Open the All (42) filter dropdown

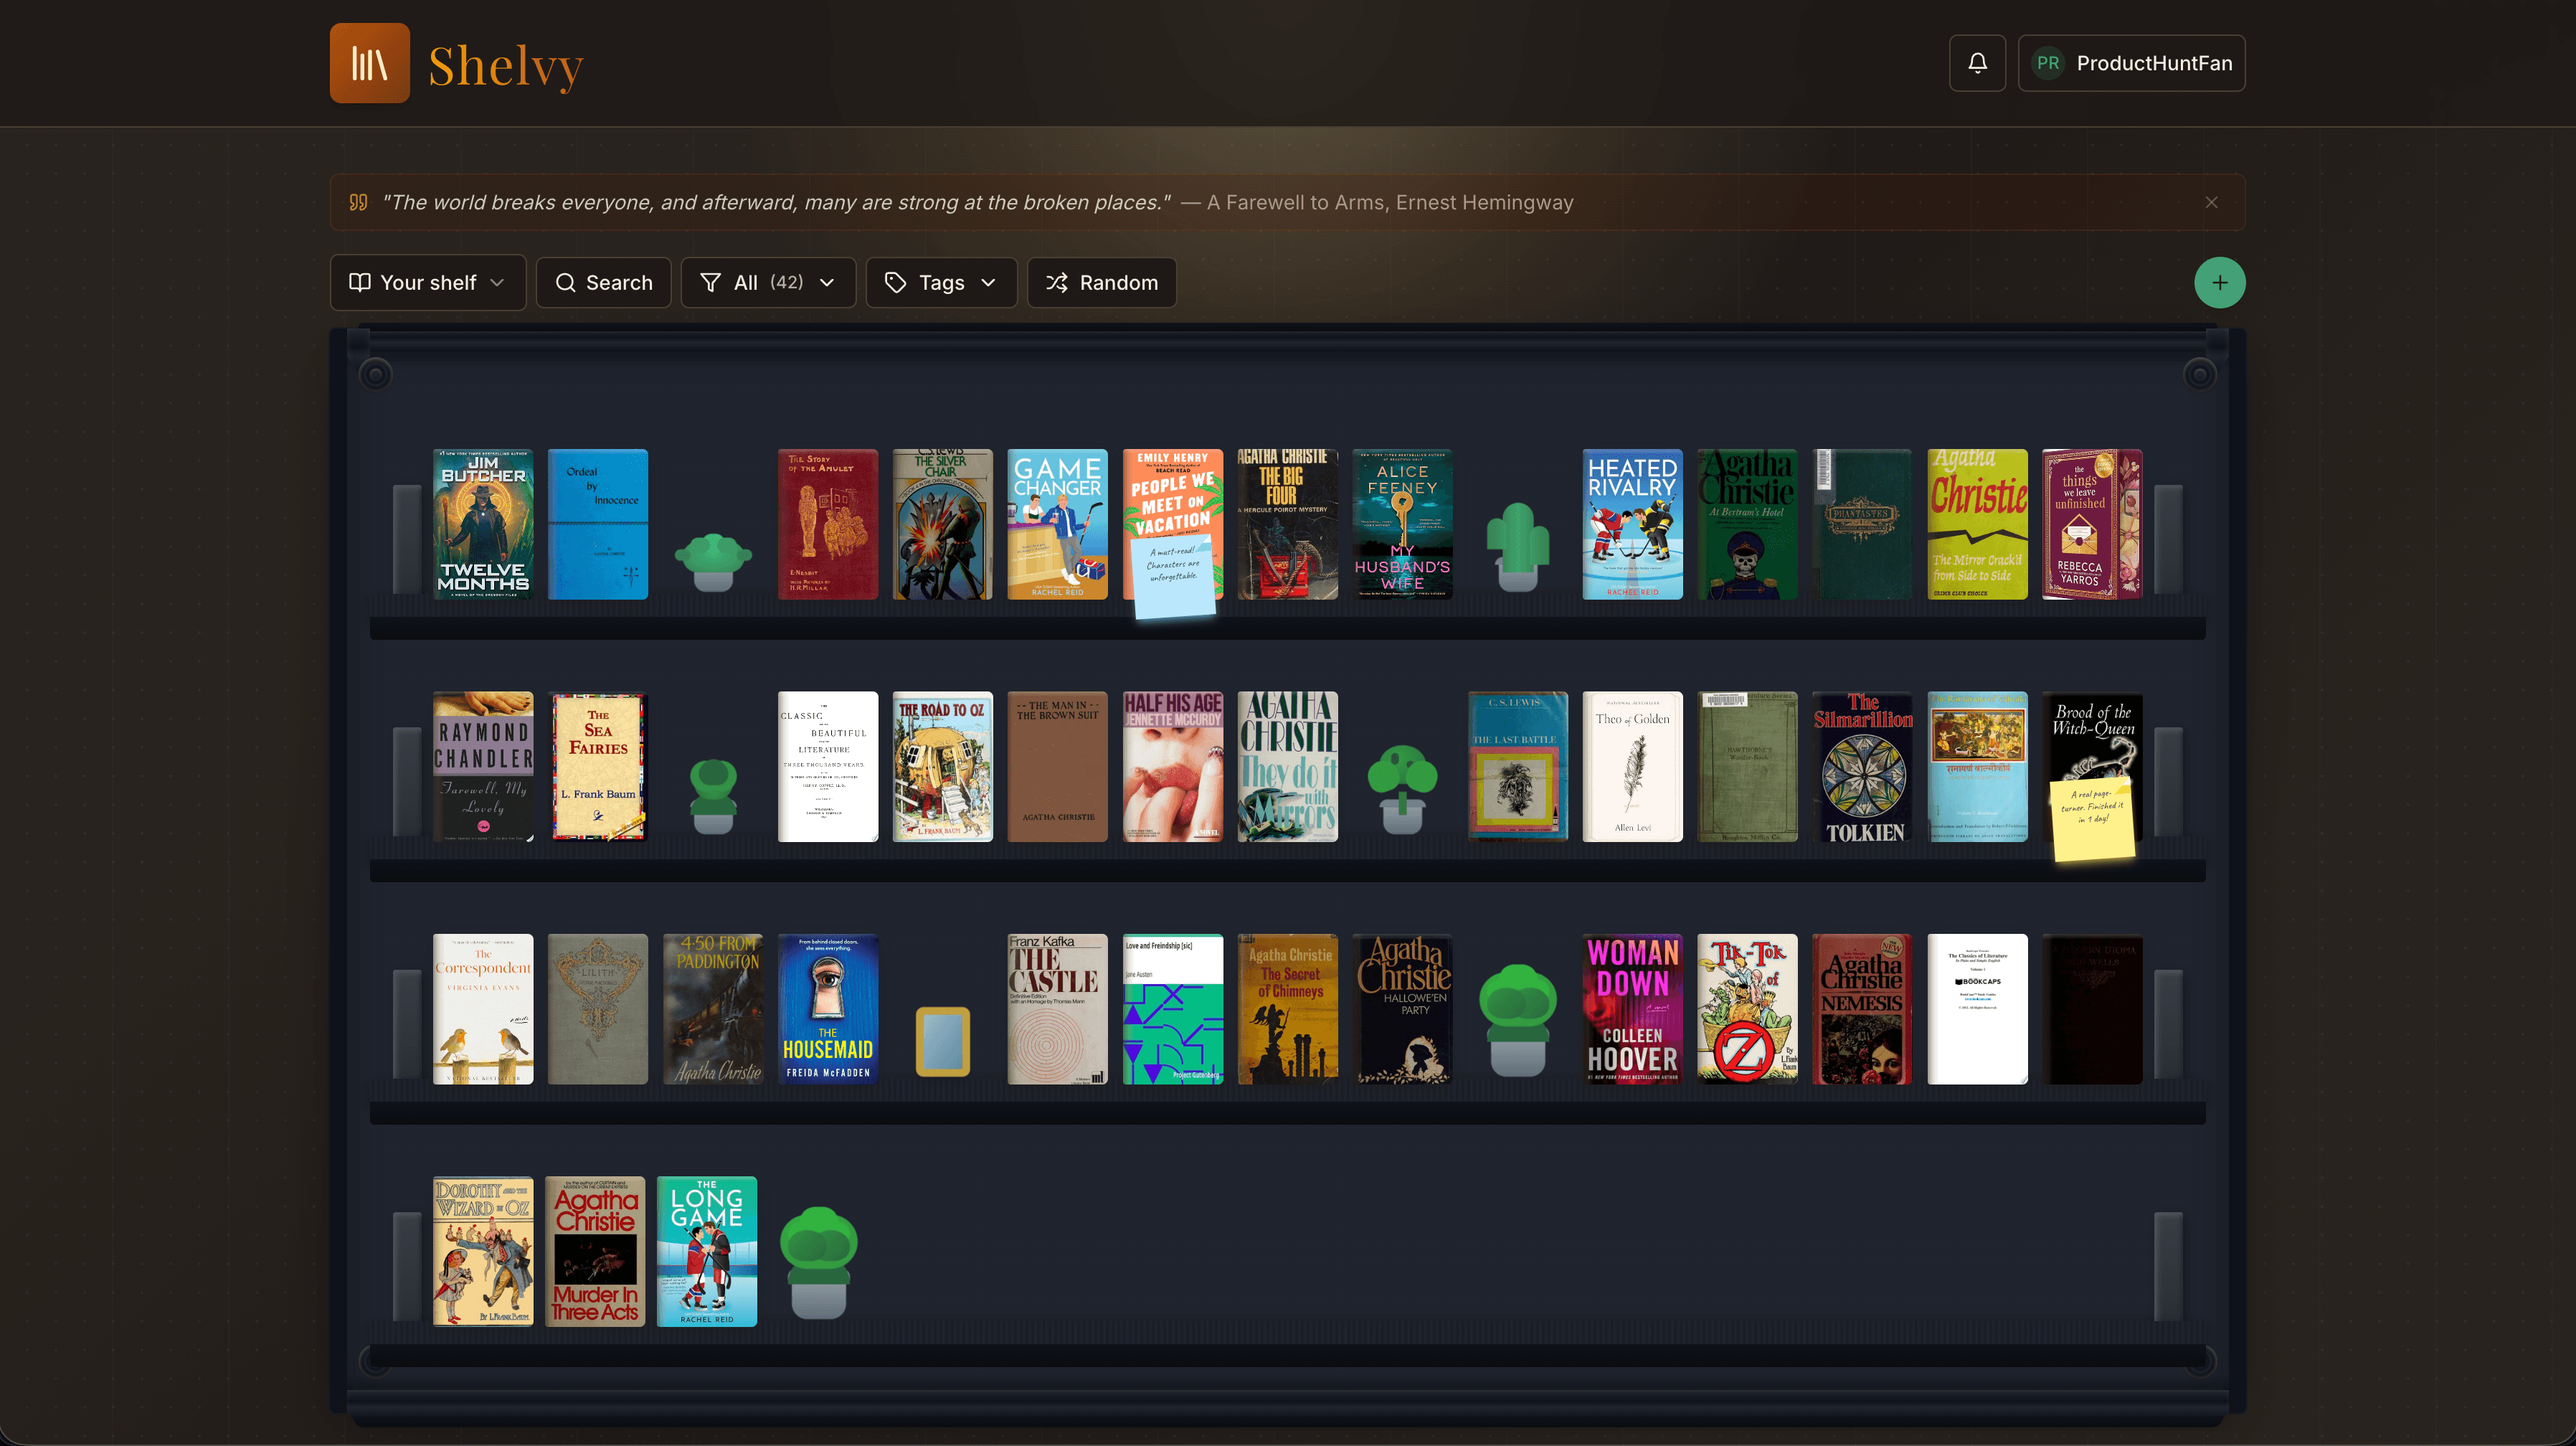pyautogui.click(x=768, y=282)
